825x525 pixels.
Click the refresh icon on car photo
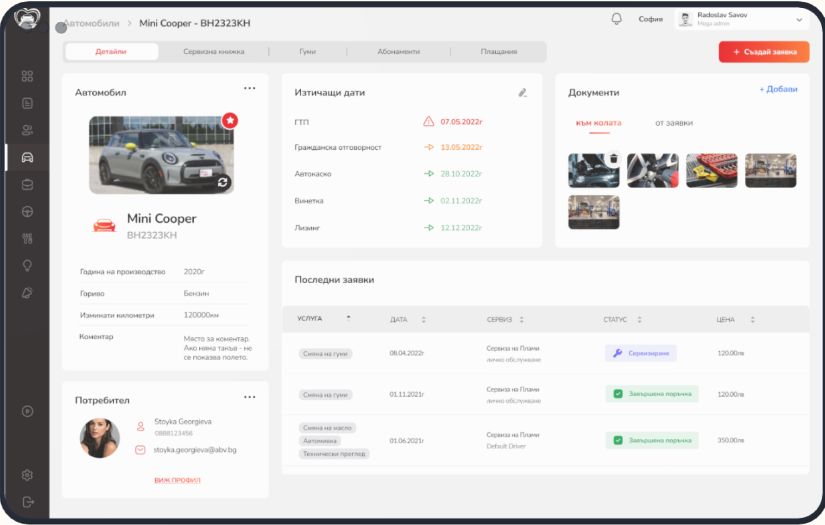point(223,182)
